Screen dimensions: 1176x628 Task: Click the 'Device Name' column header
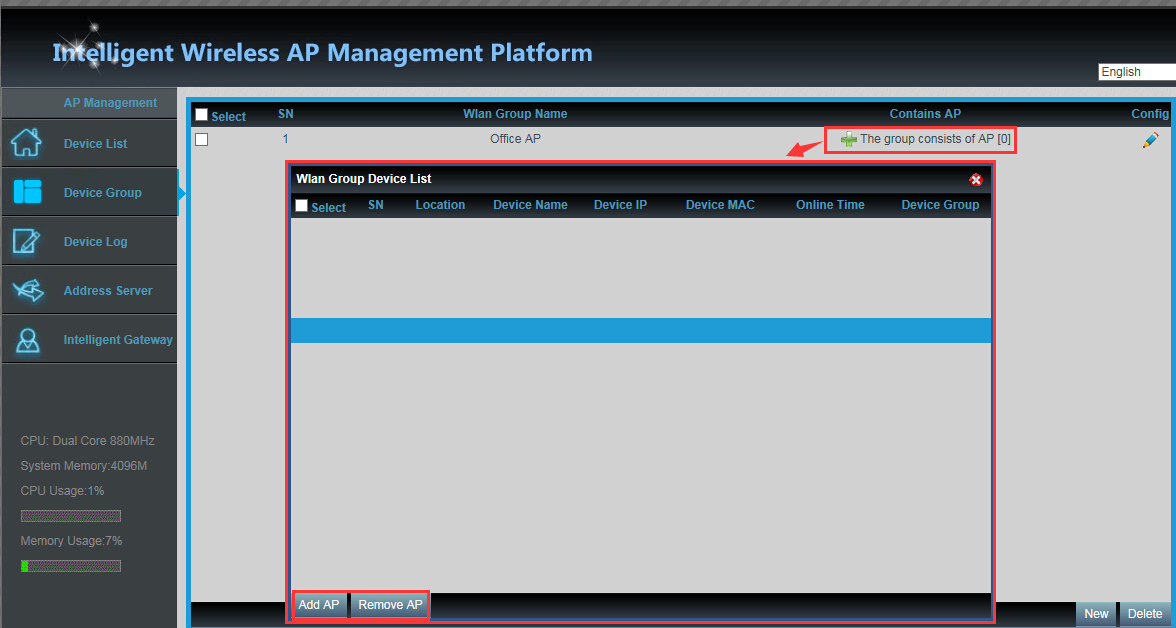pos(530,205)
